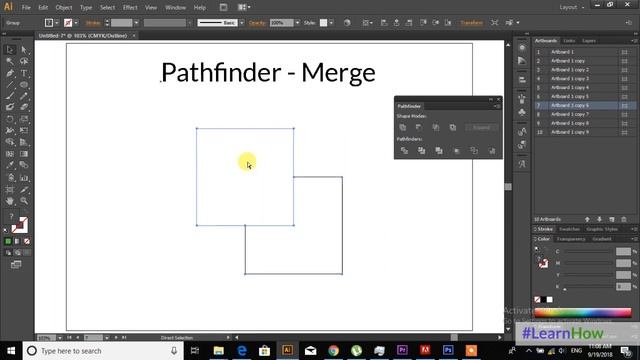
Task: Select the Artboard tool
Action: (x=10, y=189)
